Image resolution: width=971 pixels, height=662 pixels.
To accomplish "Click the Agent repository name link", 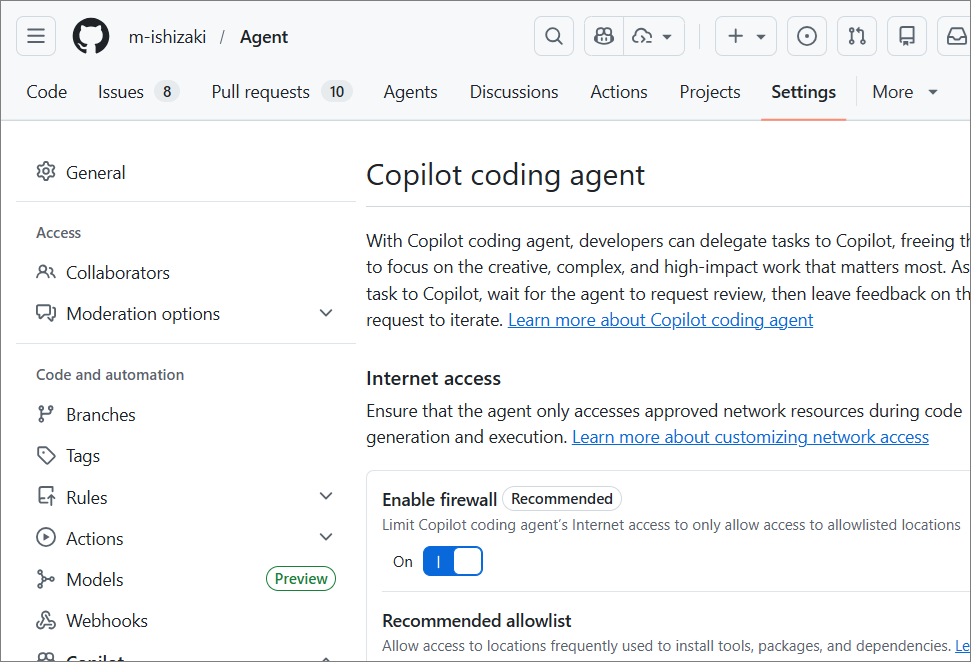I will tap(264, 37).
